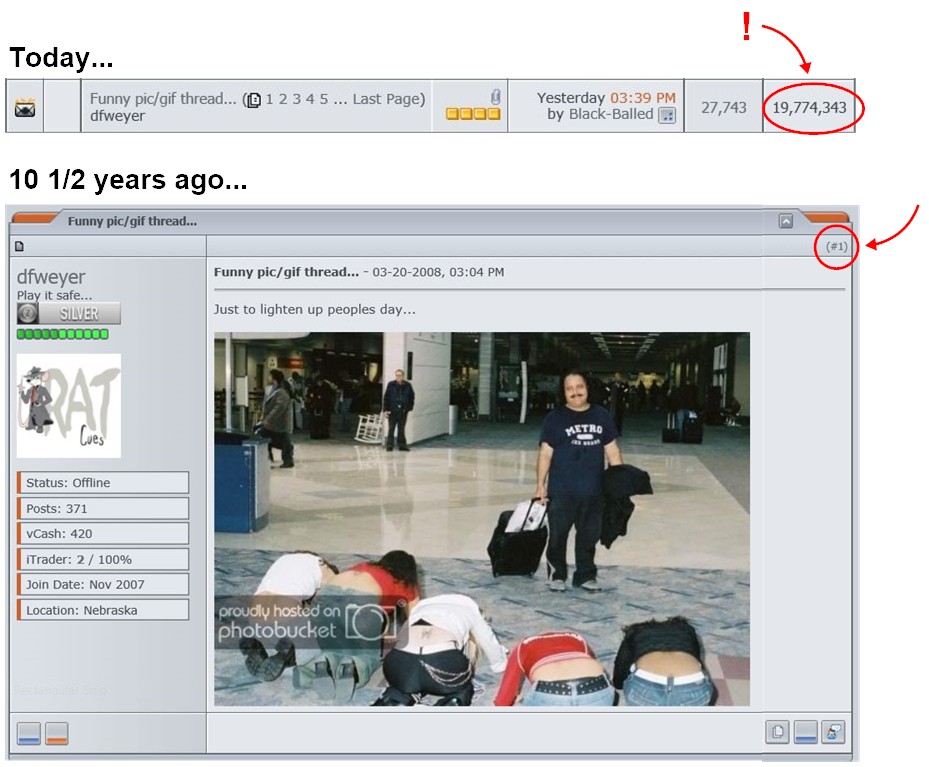Click the post document icon above dfweyer
929x767 pixels.
point(19,246)
